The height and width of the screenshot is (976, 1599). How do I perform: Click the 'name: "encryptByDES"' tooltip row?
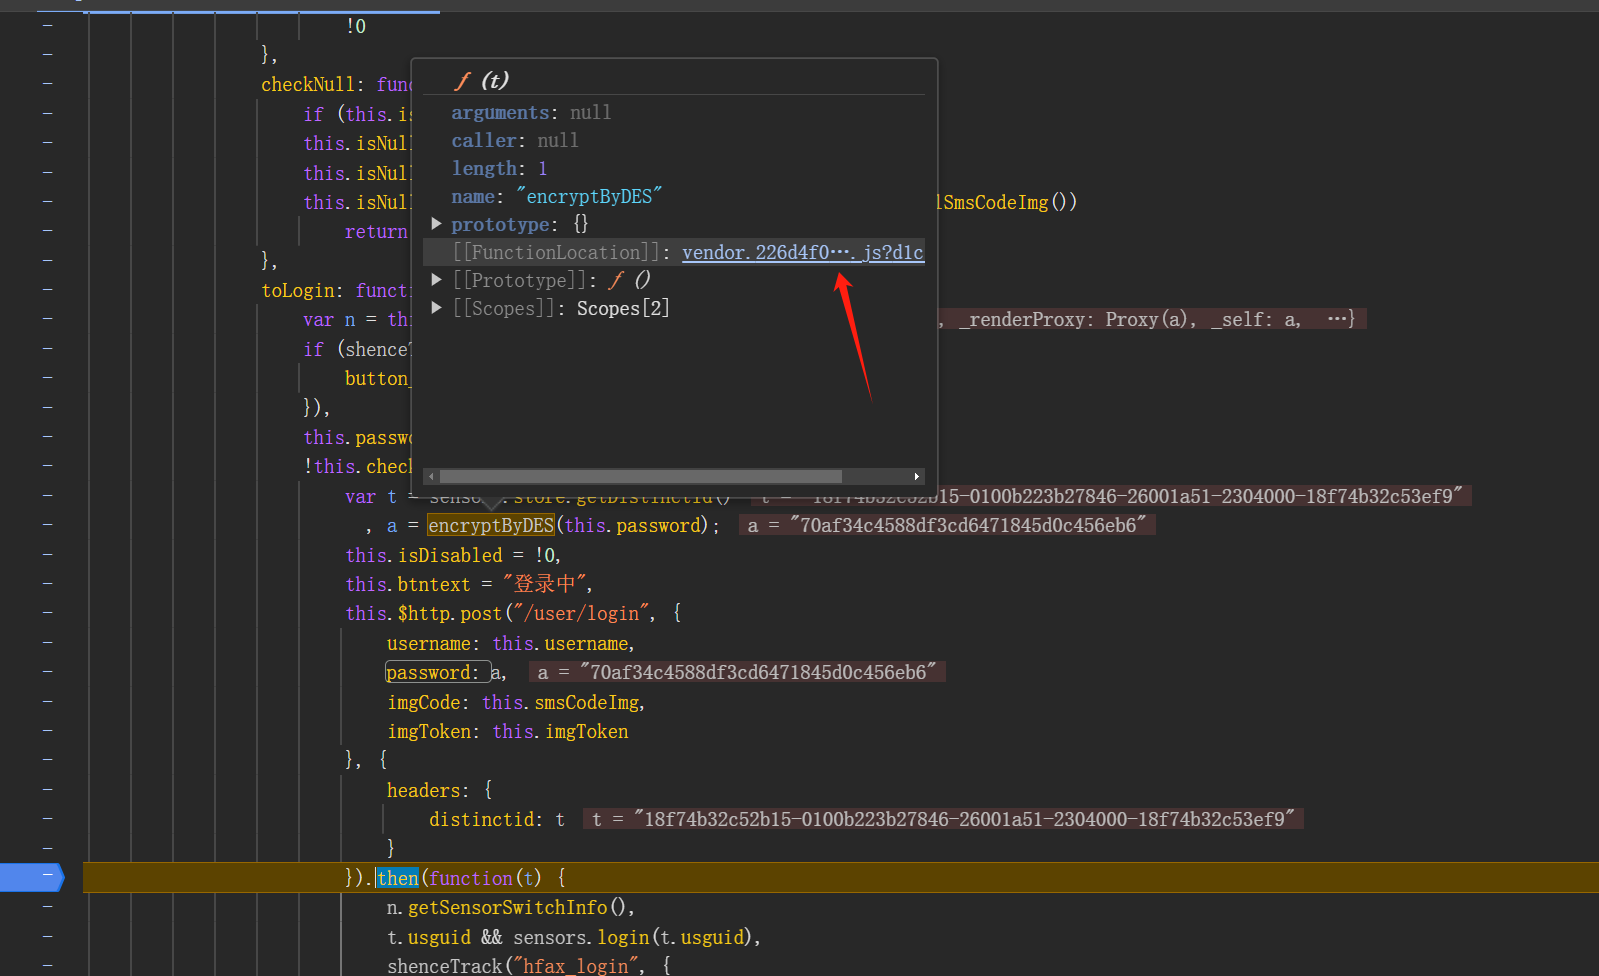point(557,196)
